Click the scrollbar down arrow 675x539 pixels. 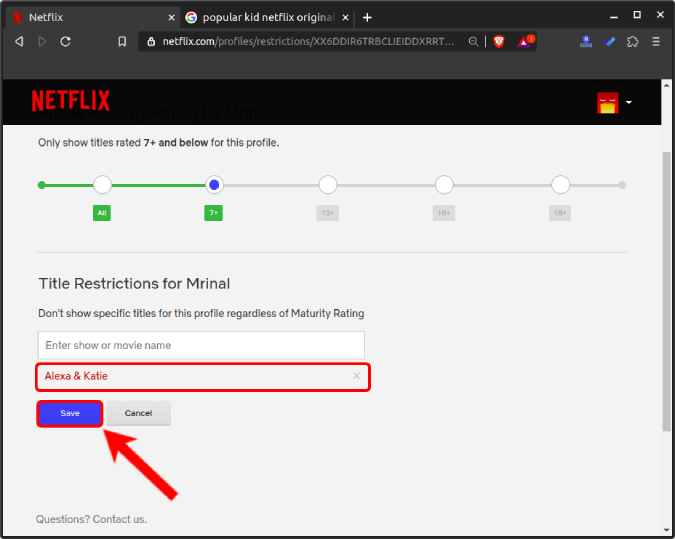666,530
